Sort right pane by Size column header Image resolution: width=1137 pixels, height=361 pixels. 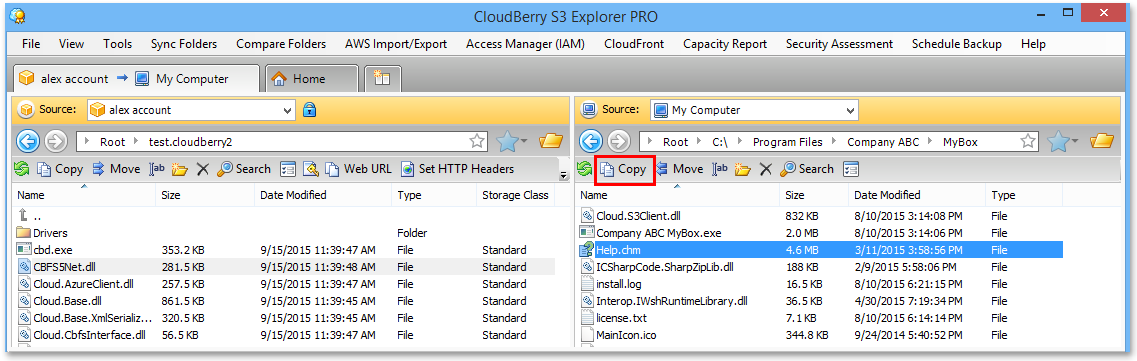point(814,195)
